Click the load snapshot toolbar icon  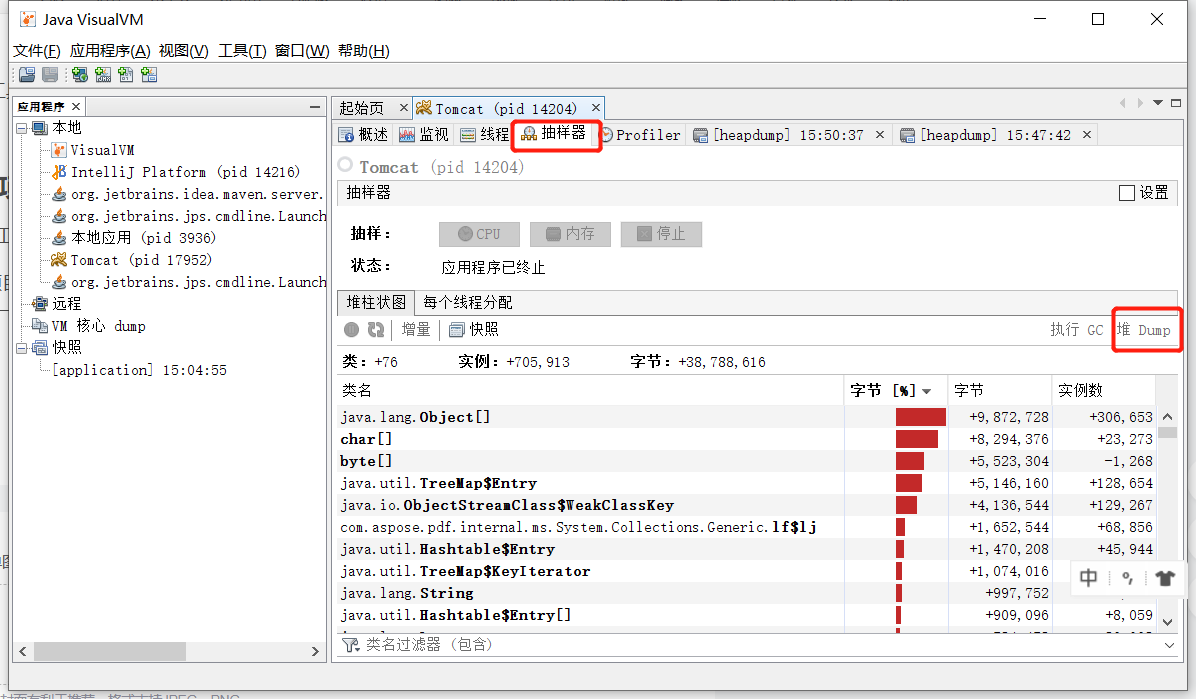pos(26,74)
